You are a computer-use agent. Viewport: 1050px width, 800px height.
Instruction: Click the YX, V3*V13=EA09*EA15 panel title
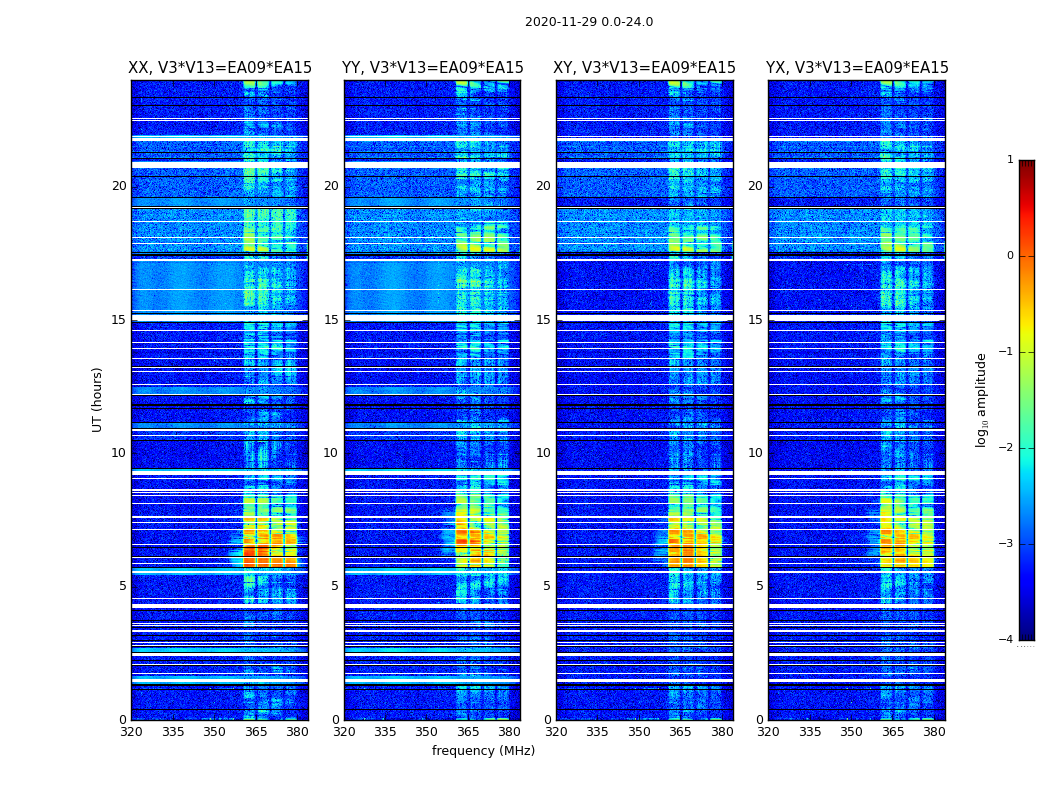click(857, 68)
